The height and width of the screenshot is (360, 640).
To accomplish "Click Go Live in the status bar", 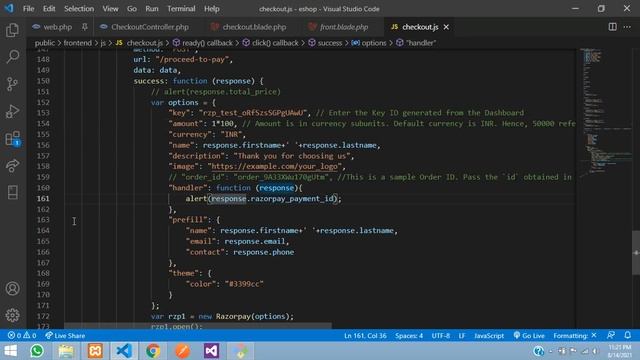I will tap(529, 336).
